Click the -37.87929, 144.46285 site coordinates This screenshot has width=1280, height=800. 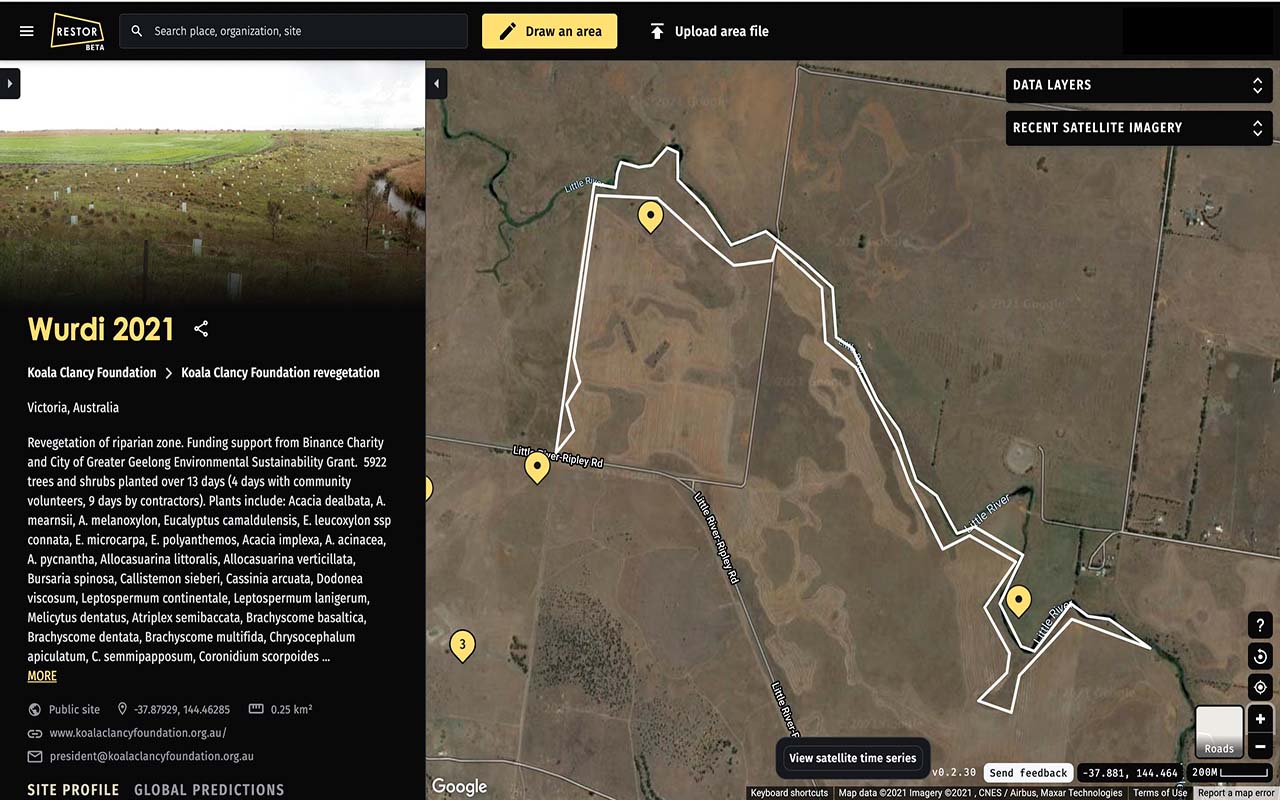click(182, 709)
